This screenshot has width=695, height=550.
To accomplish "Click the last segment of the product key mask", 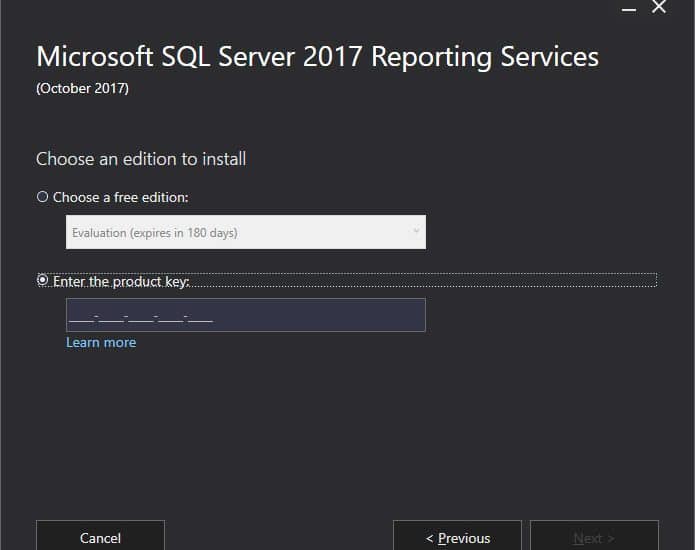I will [201, 317].
